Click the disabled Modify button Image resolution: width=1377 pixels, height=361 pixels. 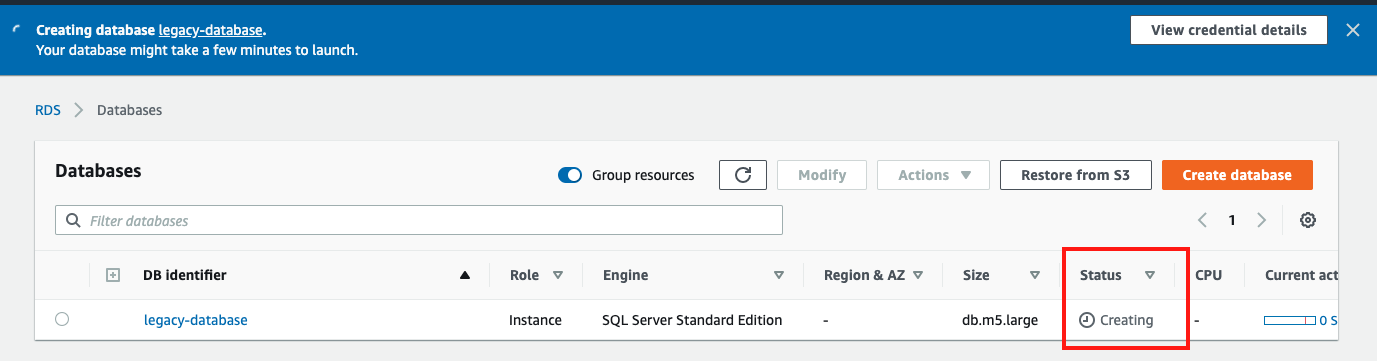point(822,175)
